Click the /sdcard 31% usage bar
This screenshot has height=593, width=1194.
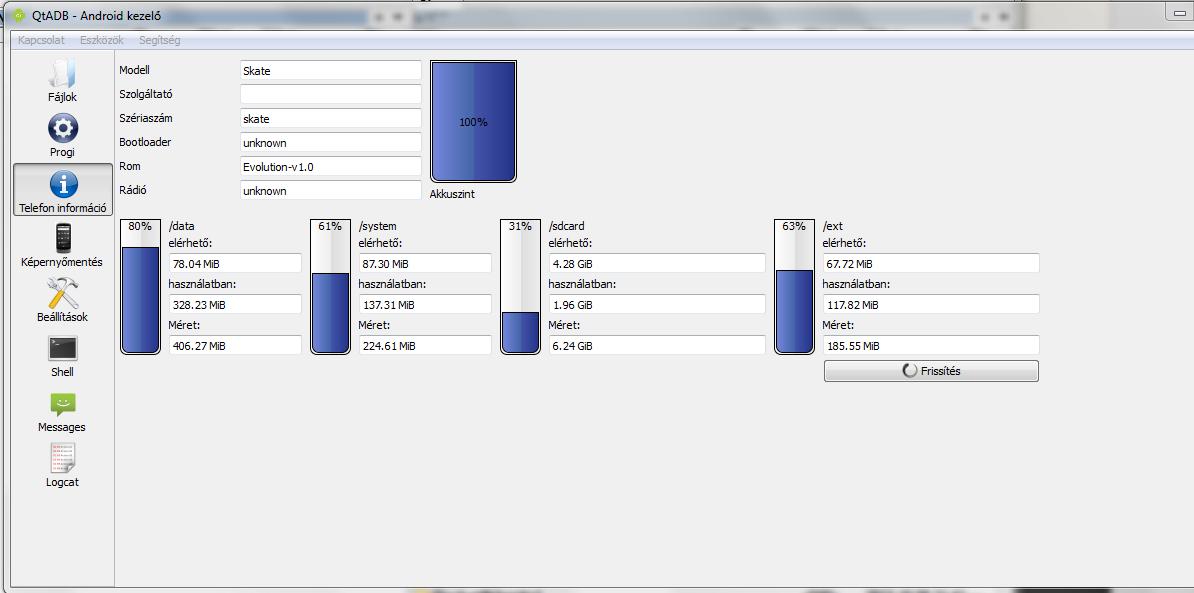pyautogui.click(x=520, y=287)
